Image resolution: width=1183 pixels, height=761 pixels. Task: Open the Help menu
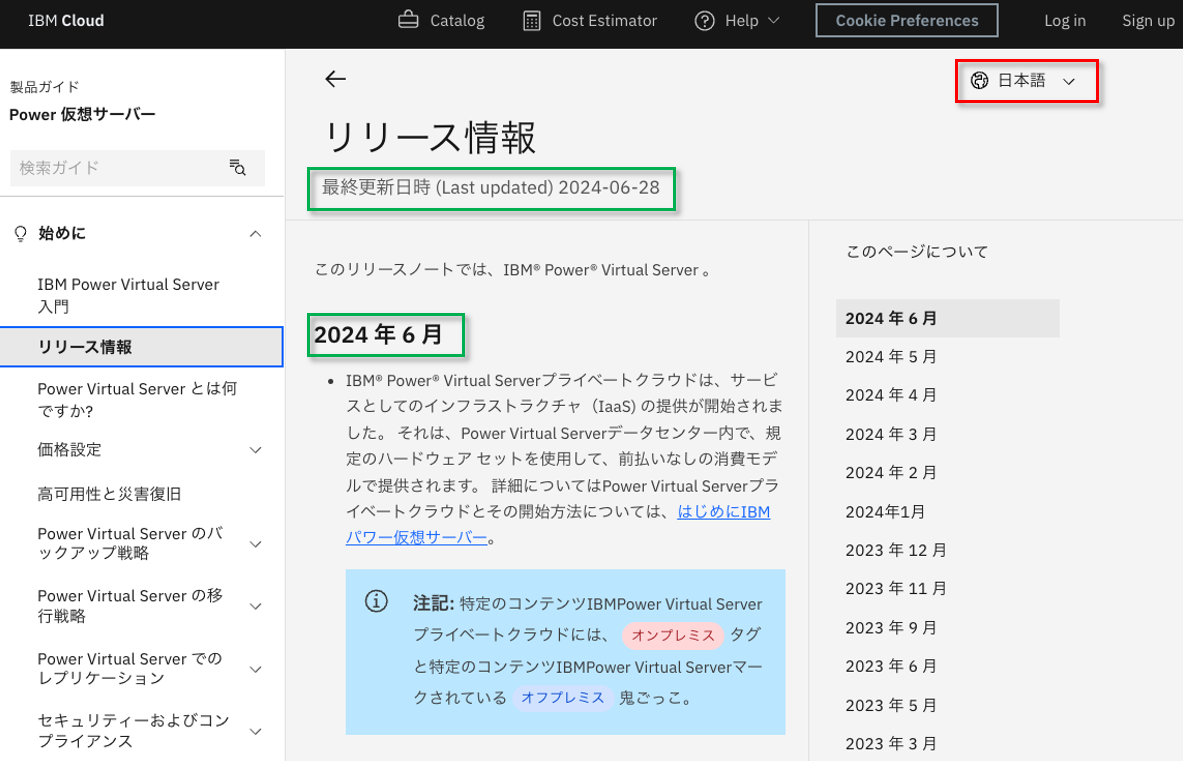point(736,20)
